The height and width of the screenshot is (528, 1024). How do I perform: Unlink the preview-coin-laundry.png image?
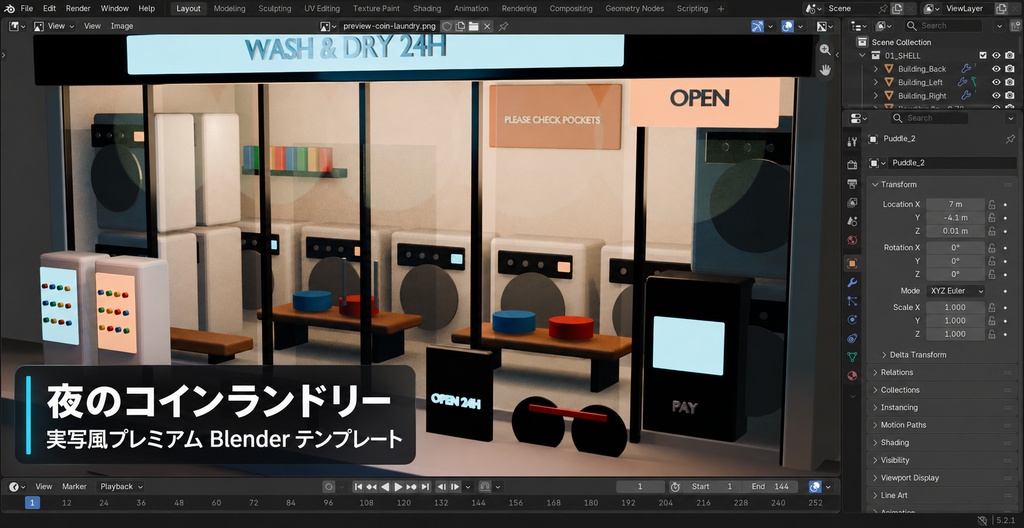pyautogui.click(x=487, y=27)
